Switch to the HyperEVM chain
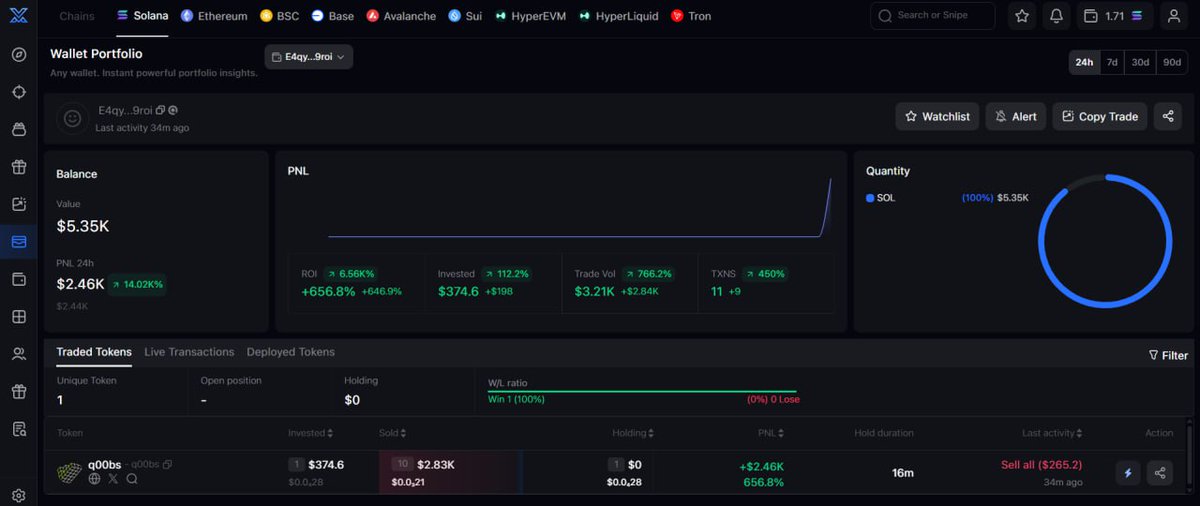The height and width of the screenshot is (506, 1200). point(530,16)
